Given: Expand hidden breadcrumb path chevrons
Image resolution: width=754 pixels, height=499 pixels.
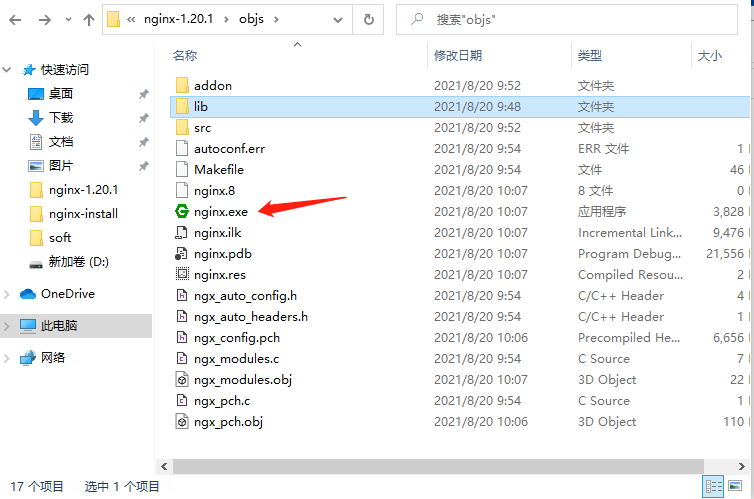Looking at the screenshot, I should pos(131,20).
